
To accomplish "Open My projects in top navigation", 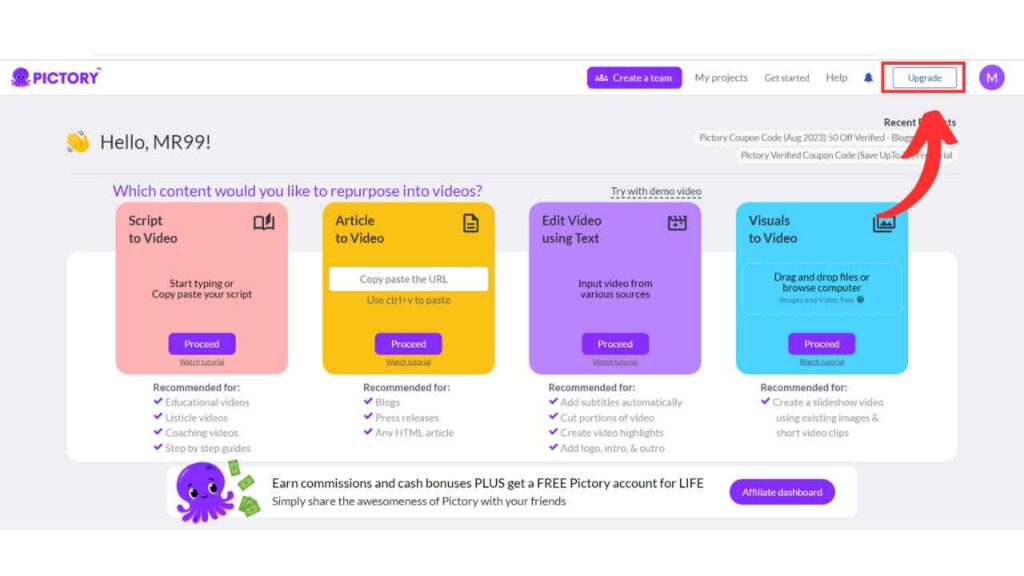I will 721,78.
